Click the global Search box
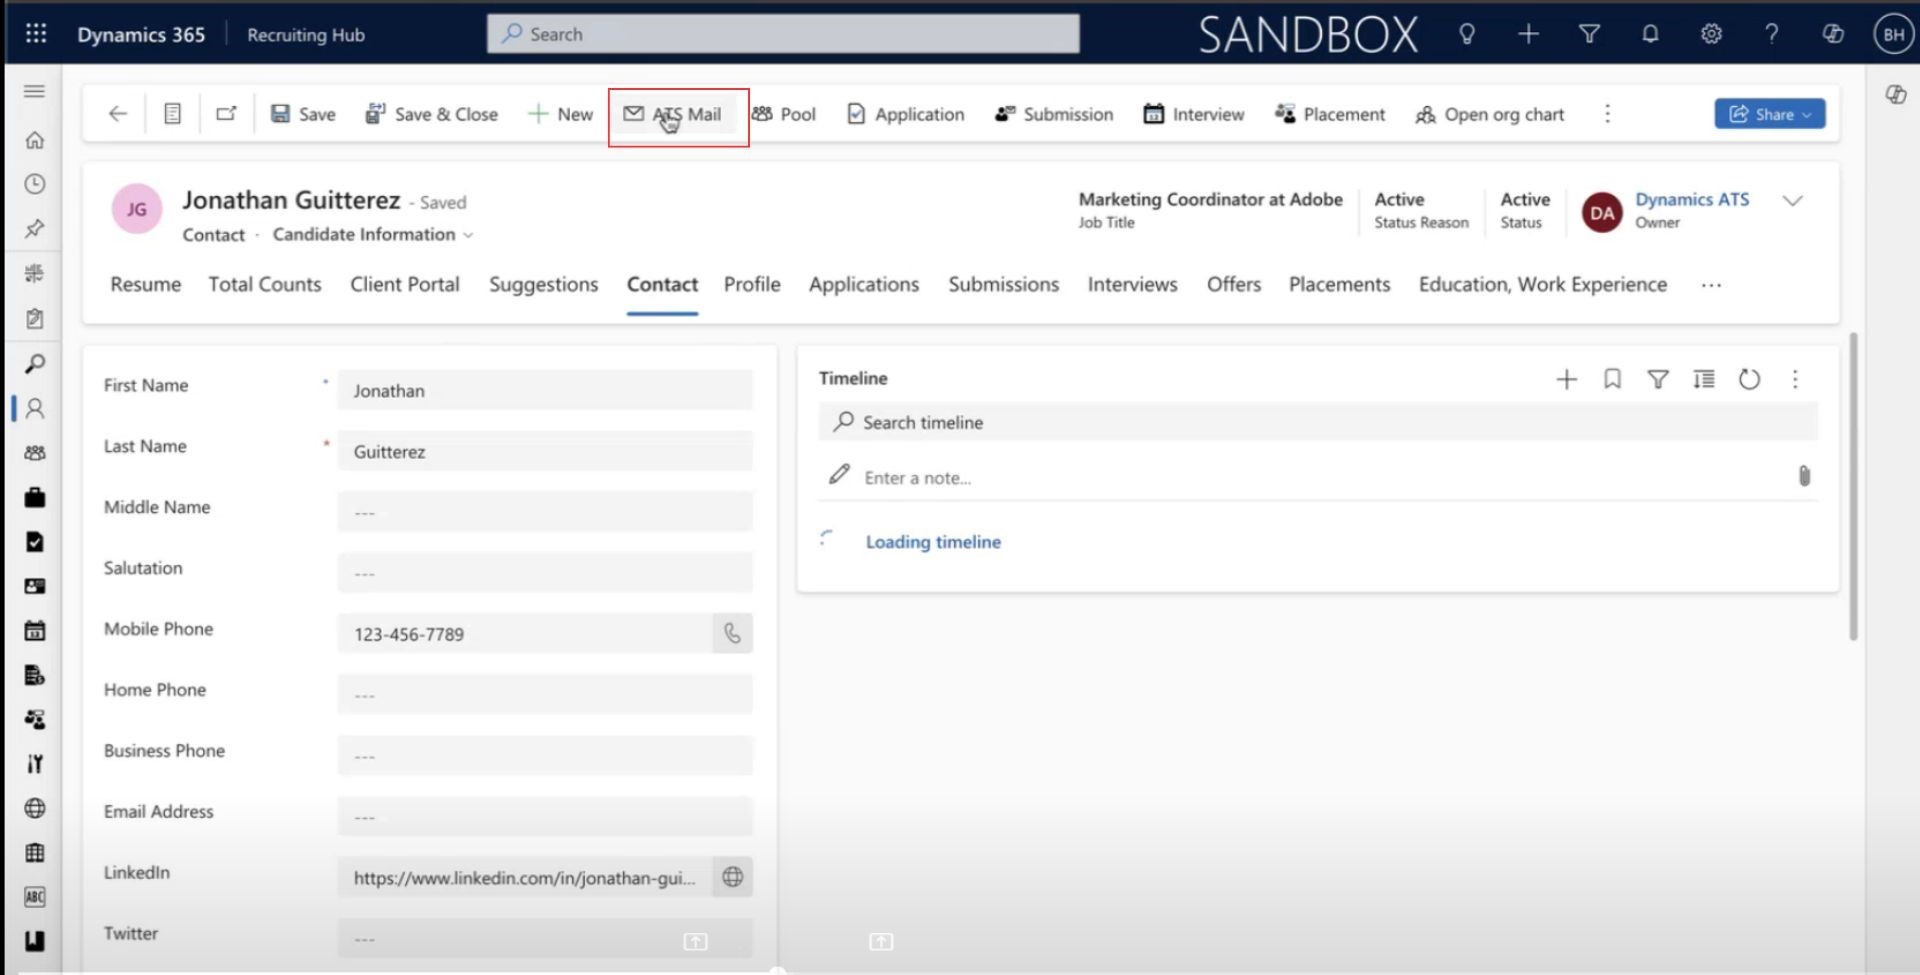This screenshot has height=975, width=1920. pyautogui.click(x=783, y=34)
